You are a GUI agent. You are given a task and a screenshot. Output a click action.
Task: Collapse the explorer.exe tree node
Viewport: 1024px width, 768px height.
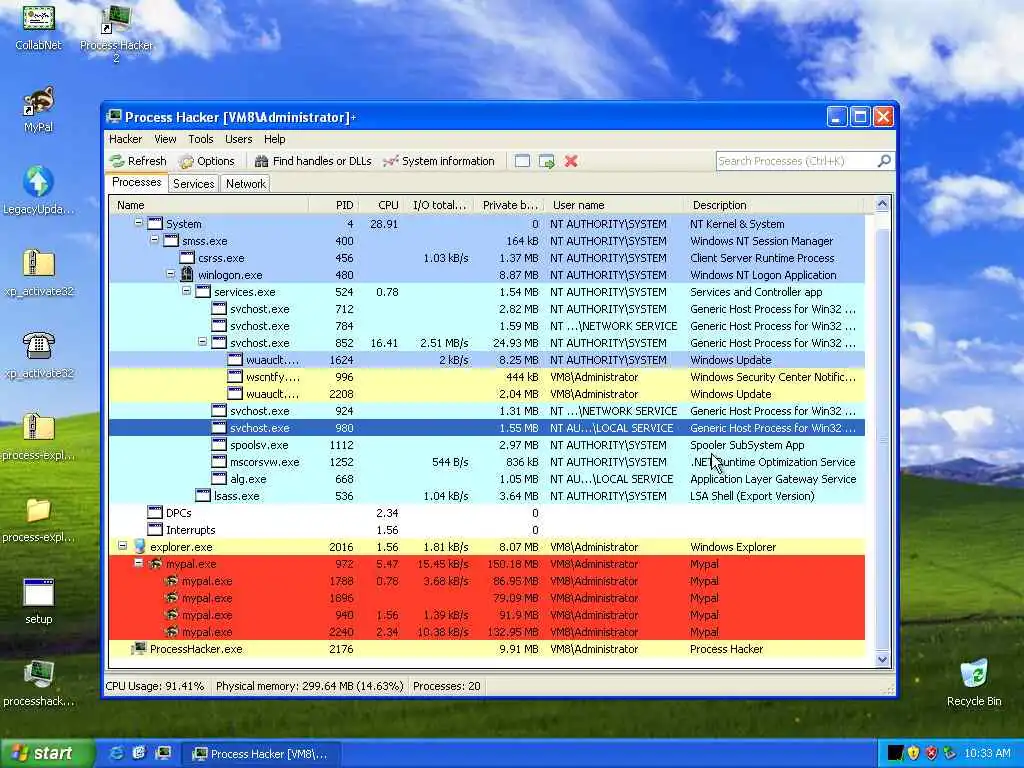(x=122, y=546)
